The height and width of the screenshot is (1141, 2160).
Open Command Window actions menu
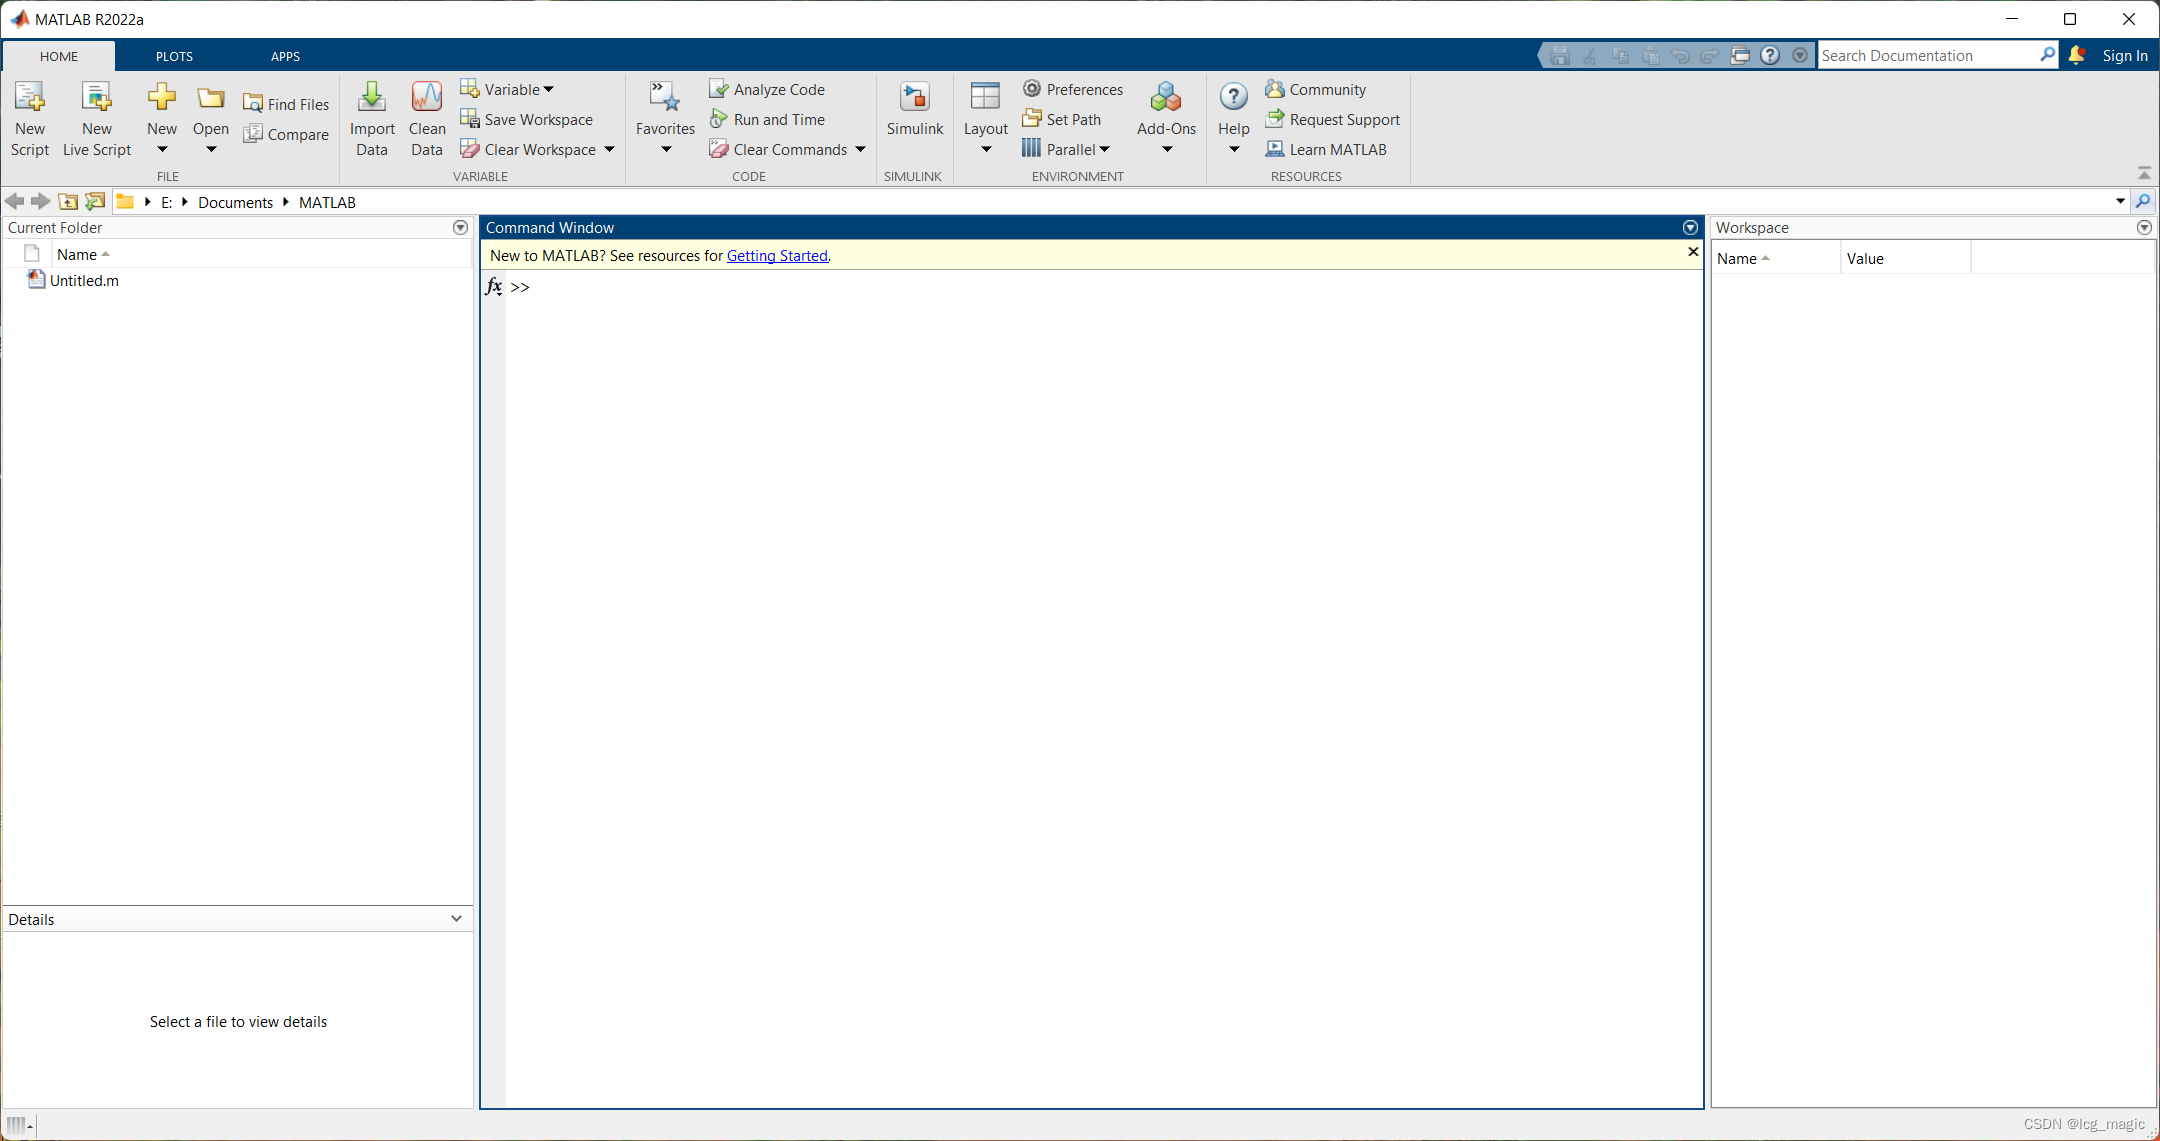point(1690,227)
